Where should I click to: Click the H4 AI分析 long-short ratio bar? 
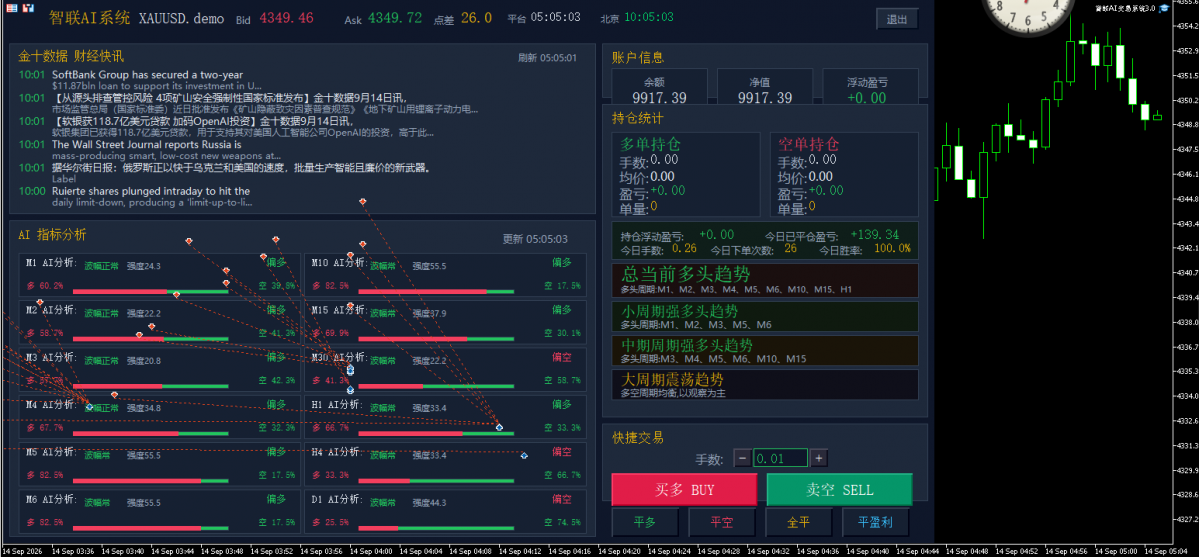(436, 480)
